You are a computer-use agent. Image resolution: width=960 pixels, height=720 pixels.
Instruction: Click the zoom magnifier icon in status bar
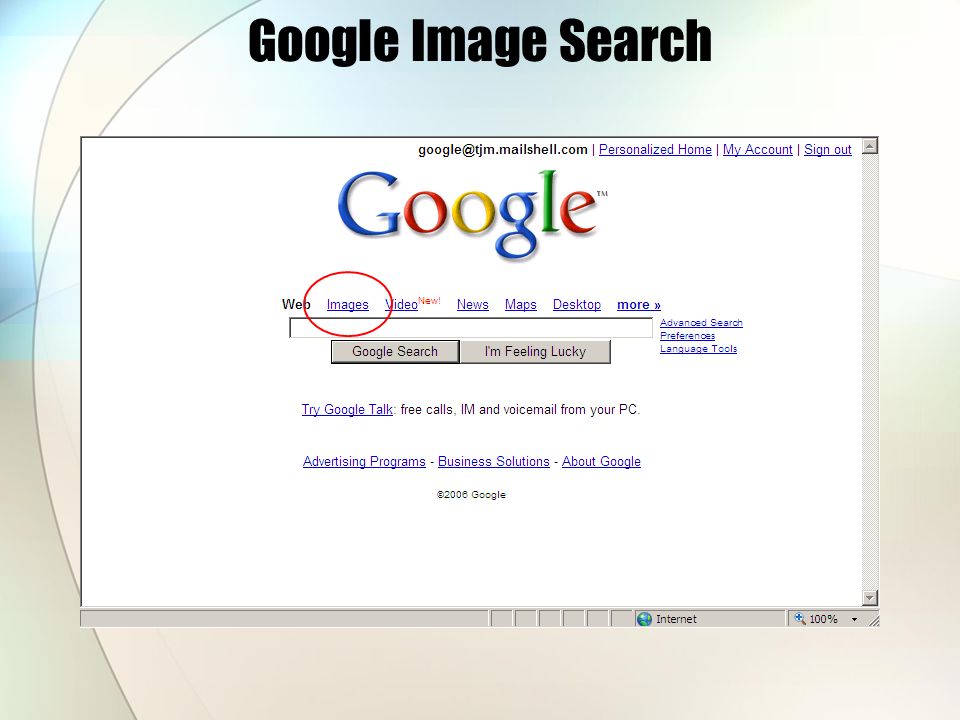pyautogui.click(x=800, y=618)
